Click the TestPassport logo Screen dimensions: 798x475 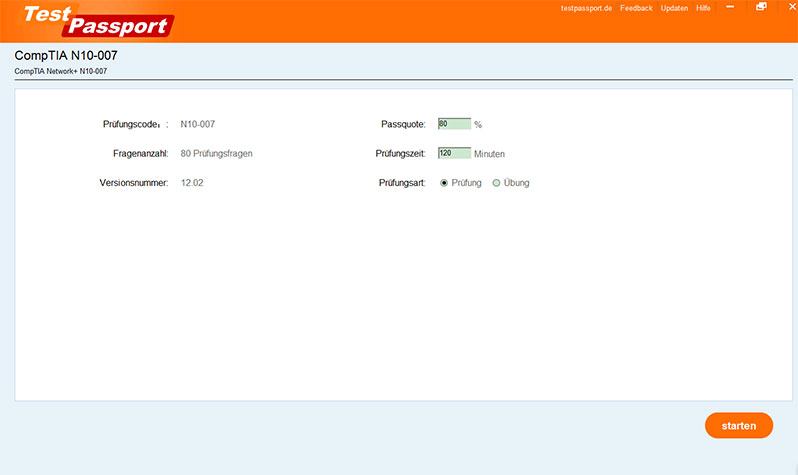[99, 21]
